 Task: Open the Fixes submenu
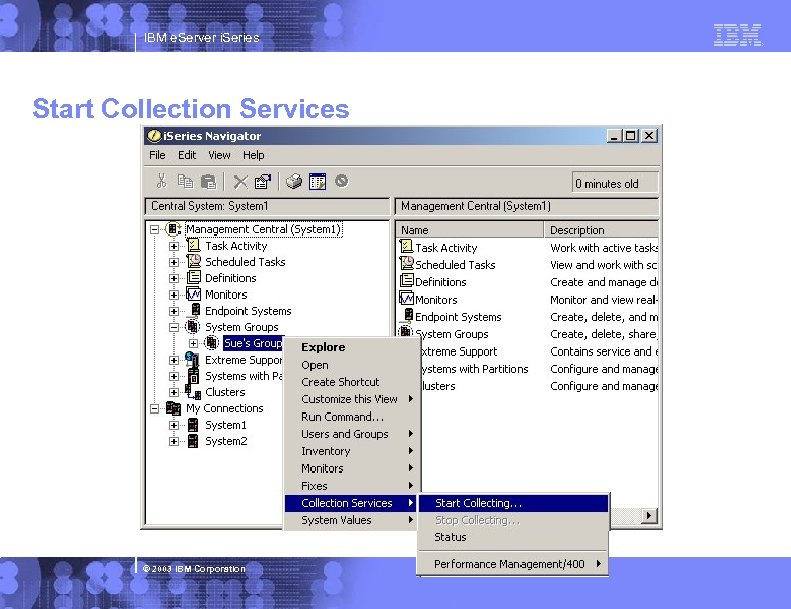point(351,486)
